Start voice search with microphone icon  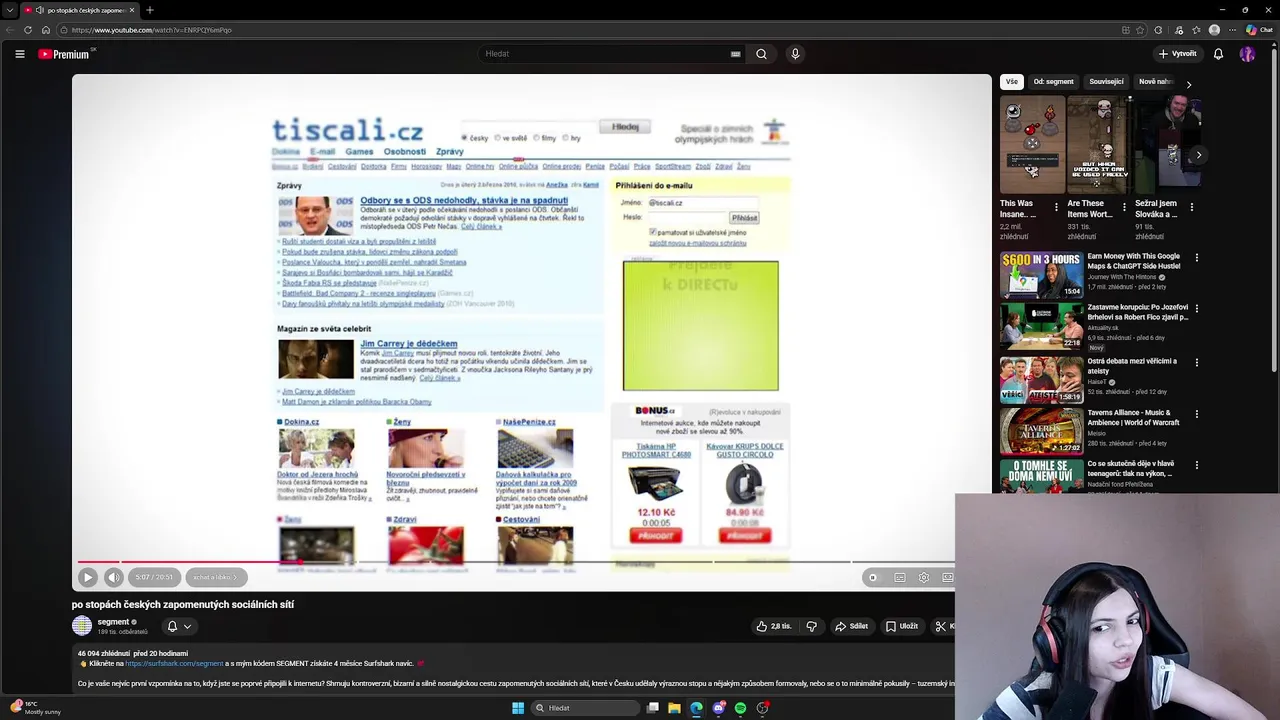[x=795, y=54]
